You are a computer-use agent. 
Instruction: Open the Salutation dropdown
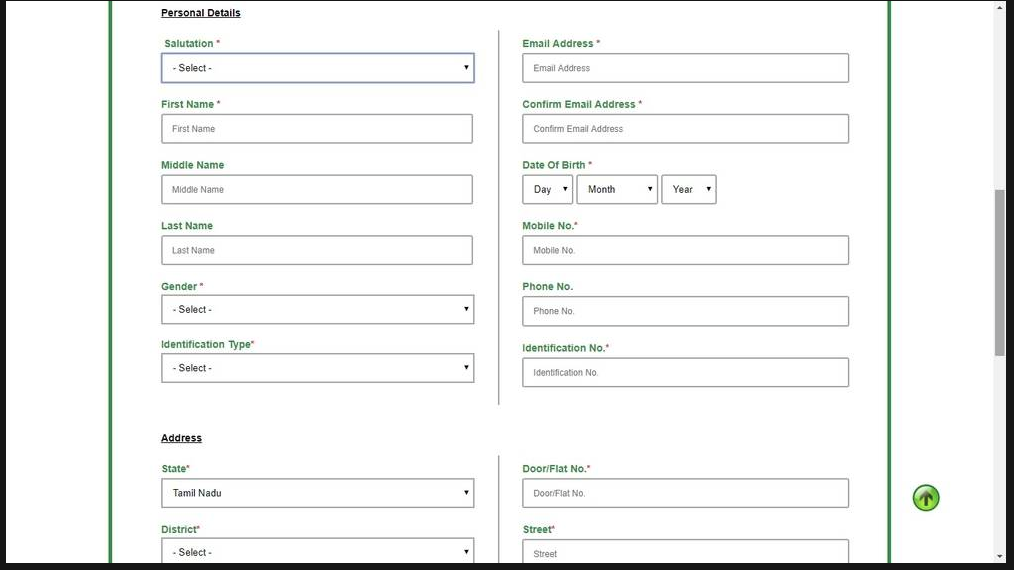(317, 68)
